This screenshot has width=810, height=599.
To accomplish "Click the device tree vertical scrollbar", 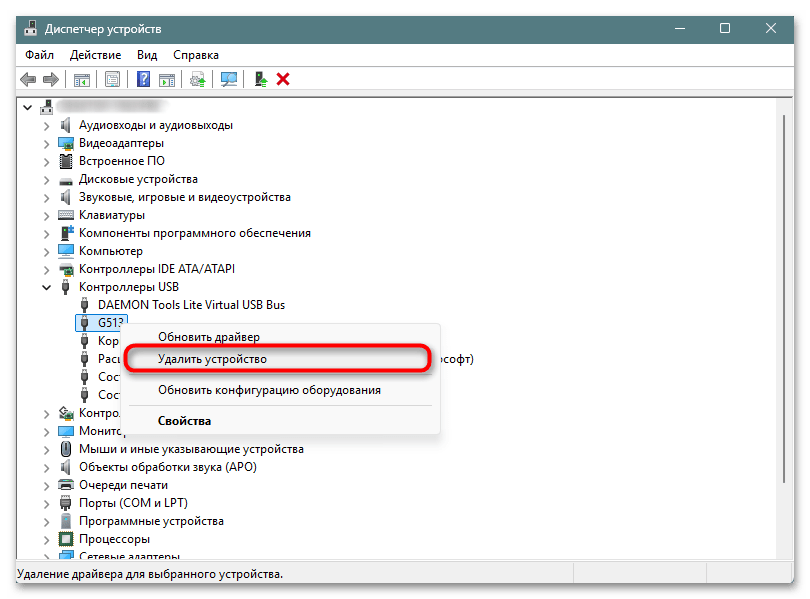I will [x=784, y=300].
